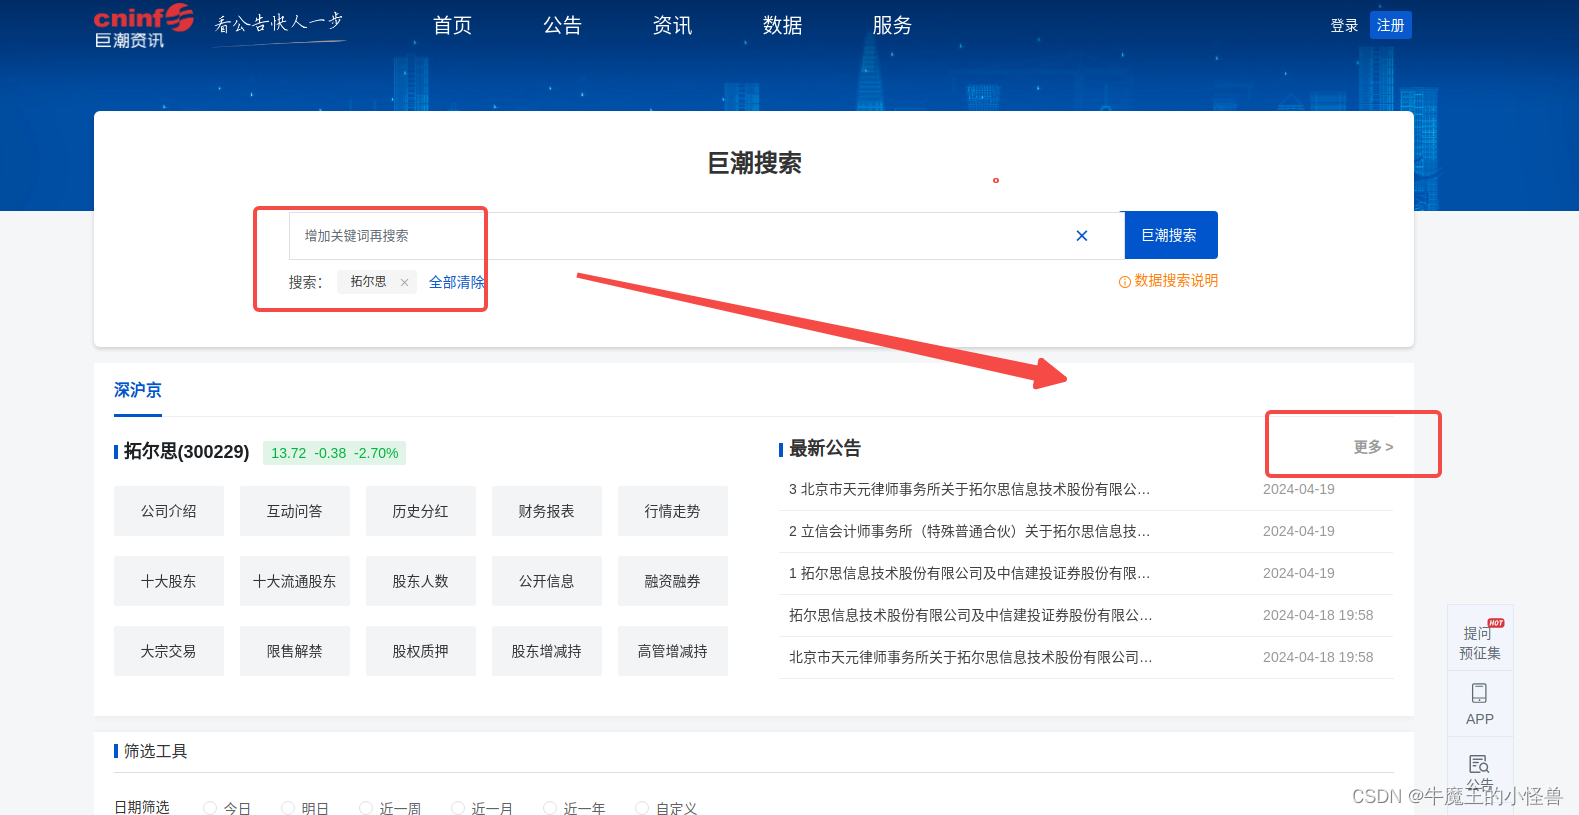Select the 近一月 date filter radio

tap(458, 808)
